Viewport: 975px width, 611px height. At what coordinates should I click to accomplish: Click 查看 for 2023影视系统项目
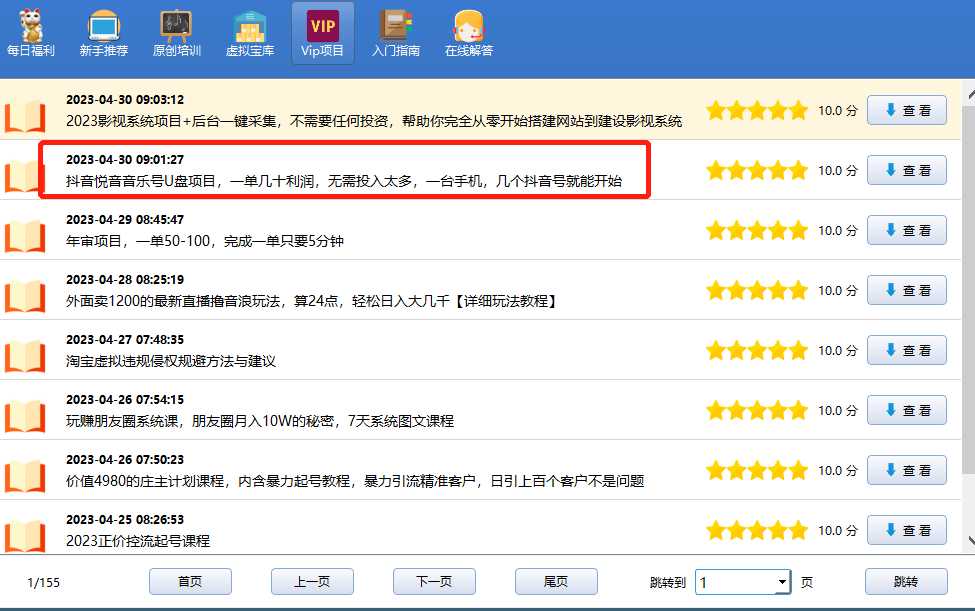(907, 110)
